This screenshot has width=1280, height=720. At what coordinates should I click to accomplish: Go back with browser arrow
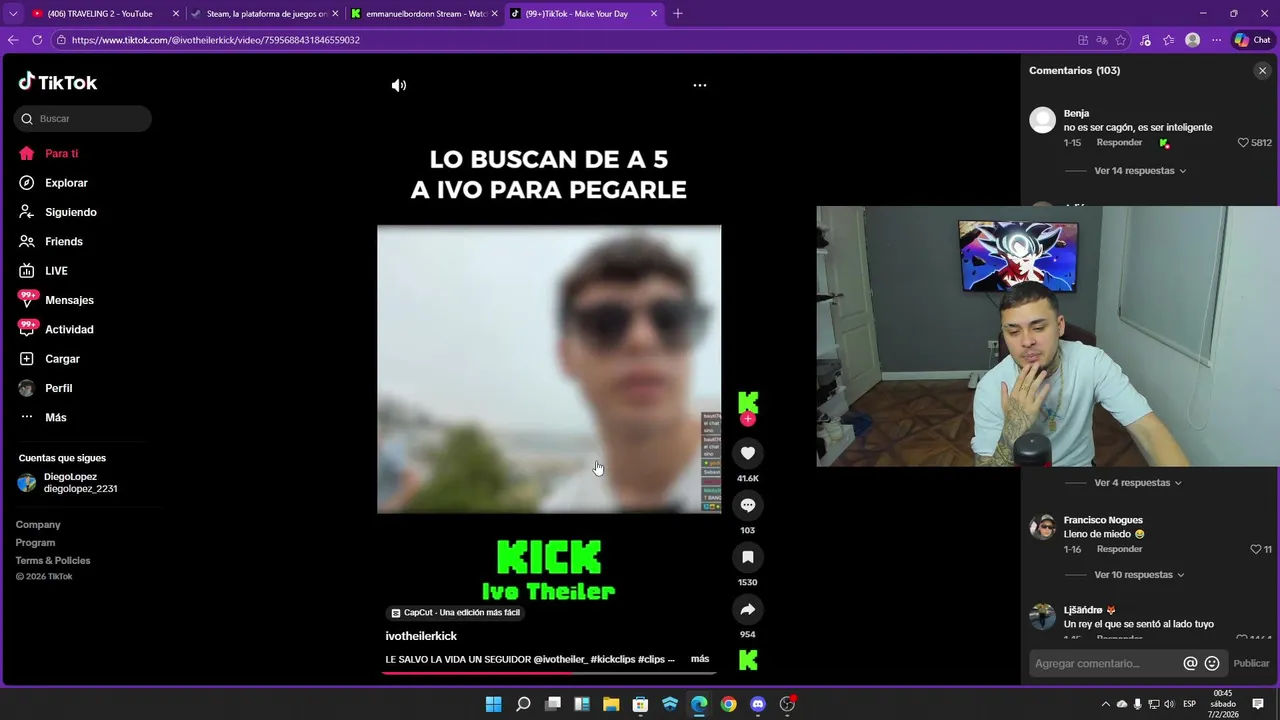pos(13,40)
